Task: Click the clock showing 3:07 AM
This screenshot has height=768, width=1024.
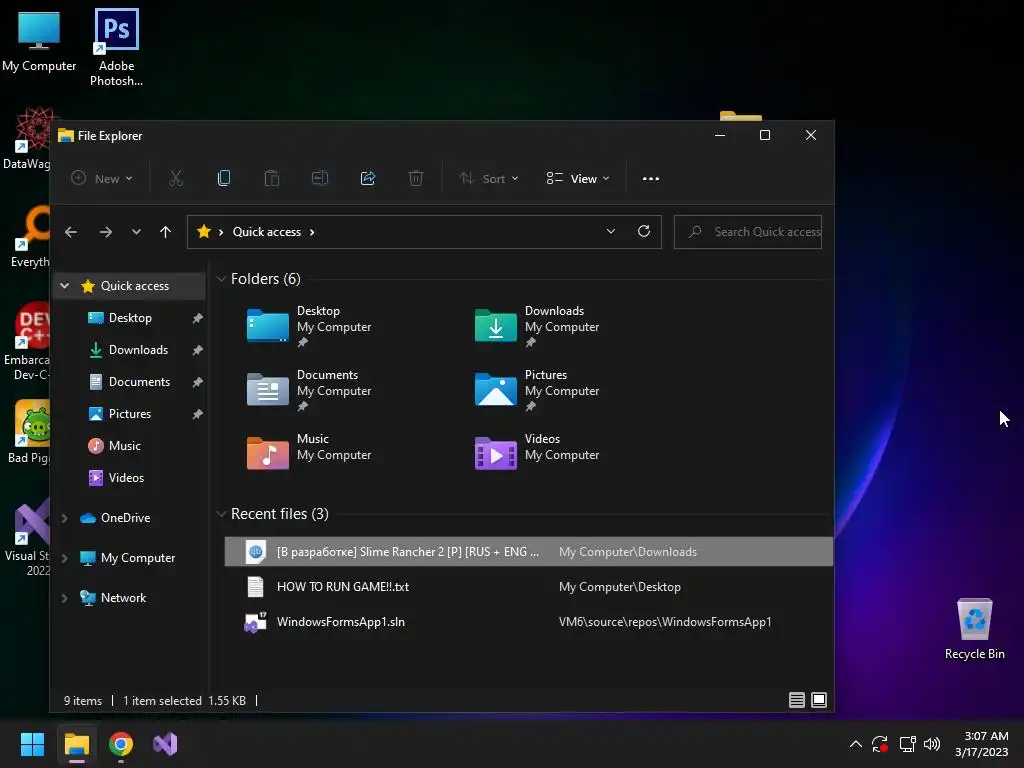Action: pyautogui.click(x=986, y=736)
